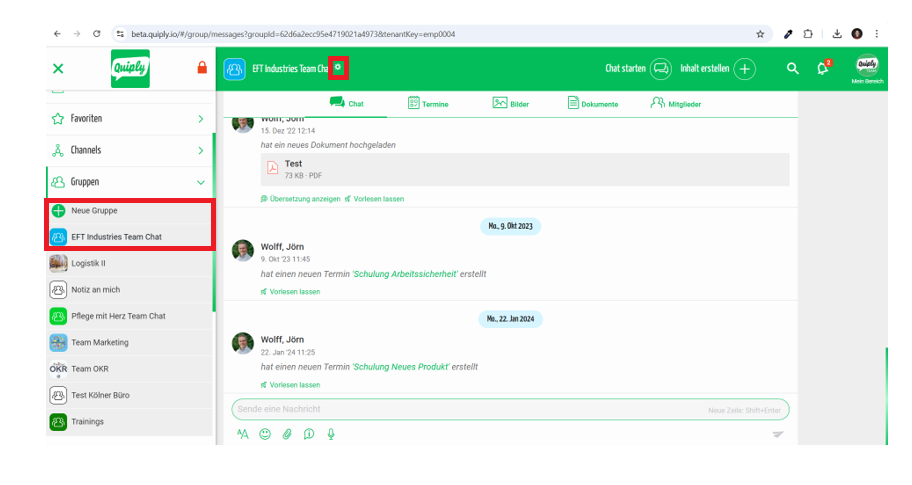
Task: Click Übersetzung anzeigen link
Action: tap(301, 199)
